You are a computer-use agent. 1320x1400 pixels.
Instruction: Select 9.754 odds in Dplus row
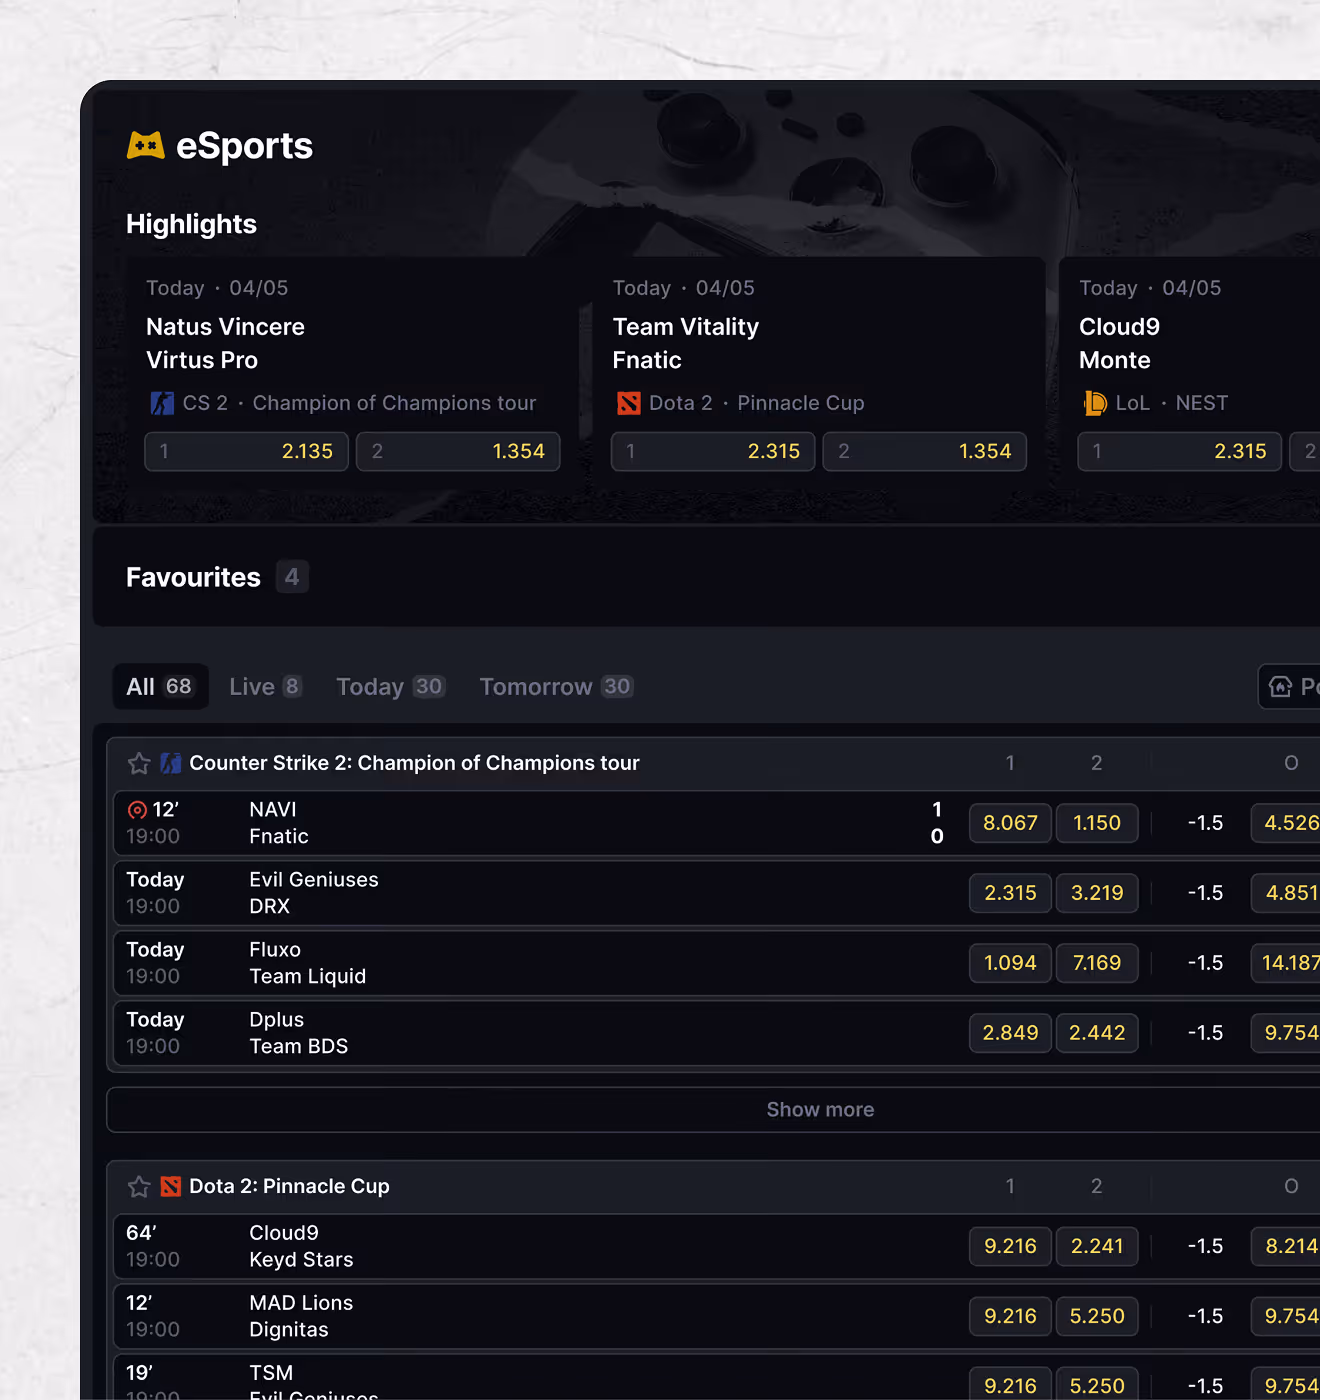(1286, 1033)
